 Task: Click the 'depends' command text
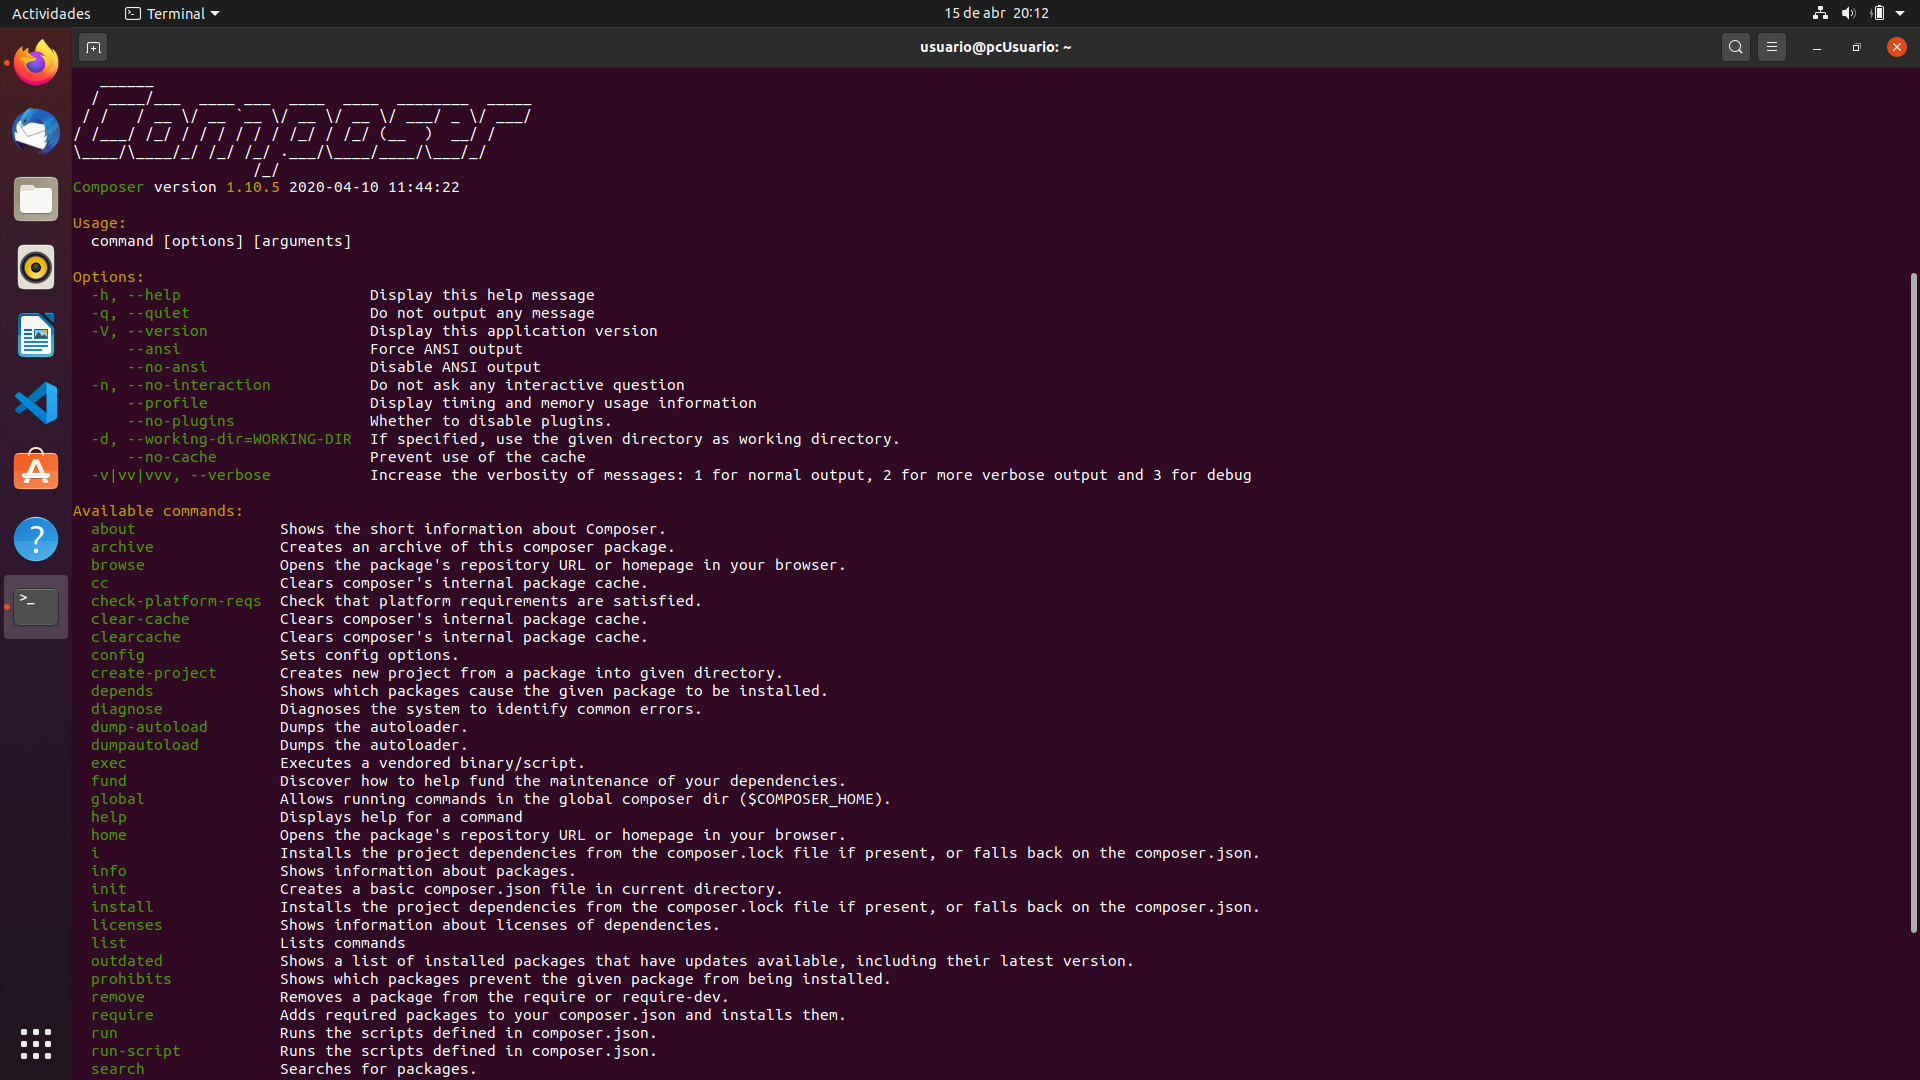[122, 691]
